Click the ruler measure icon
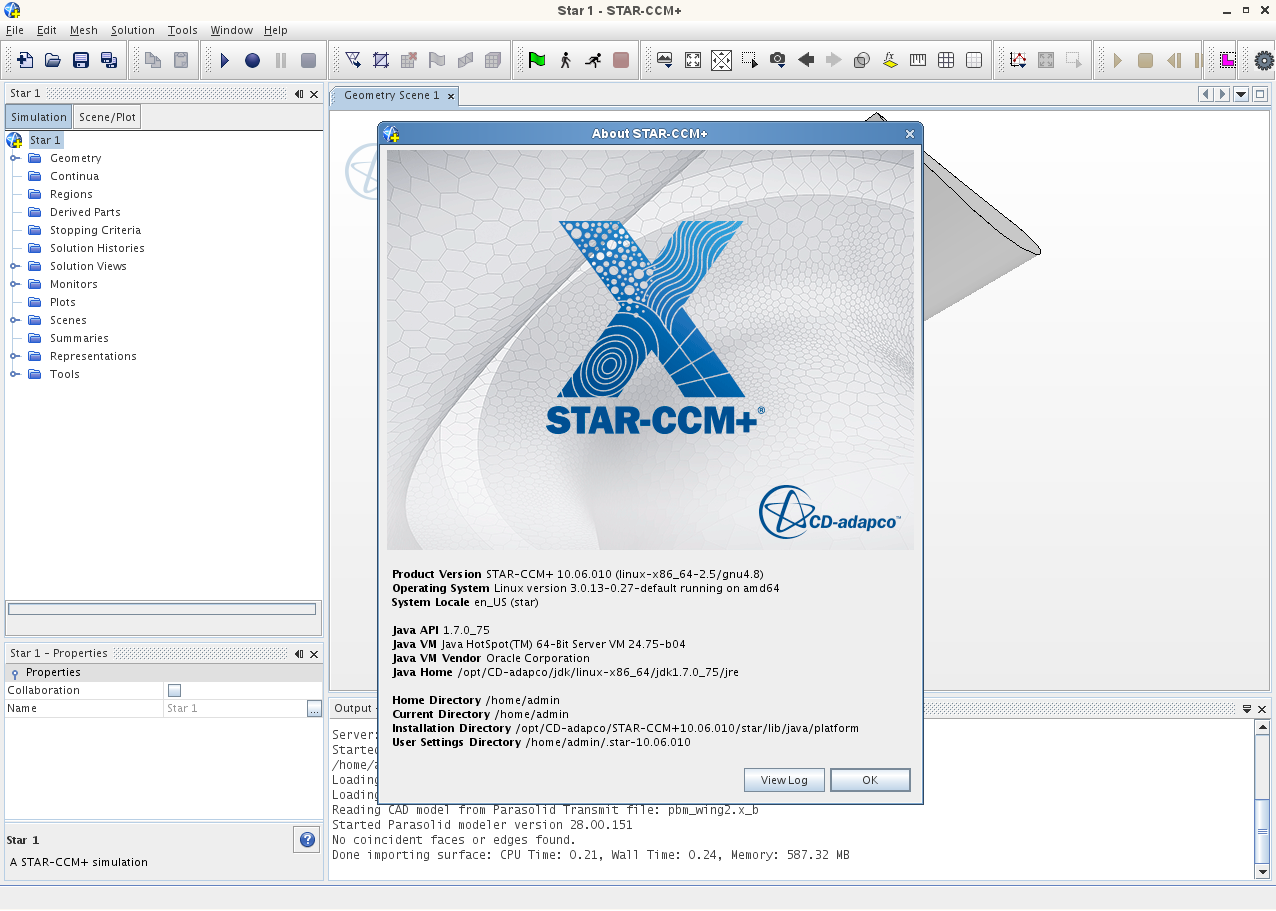This screenshot has width=1276, height=911. pos(918,60)
